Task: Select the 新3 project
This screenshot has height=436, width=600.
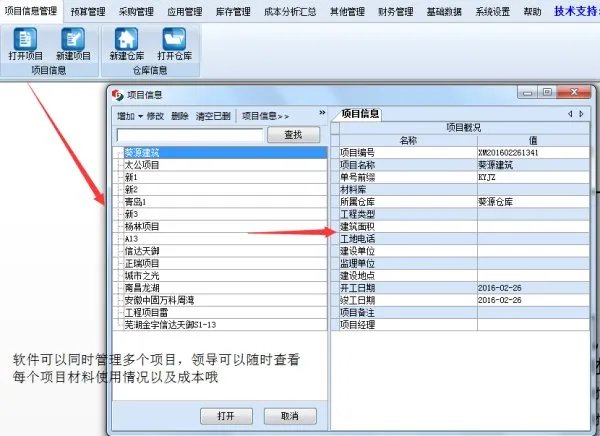Action: pyautogui.click(x=225, y=214)
